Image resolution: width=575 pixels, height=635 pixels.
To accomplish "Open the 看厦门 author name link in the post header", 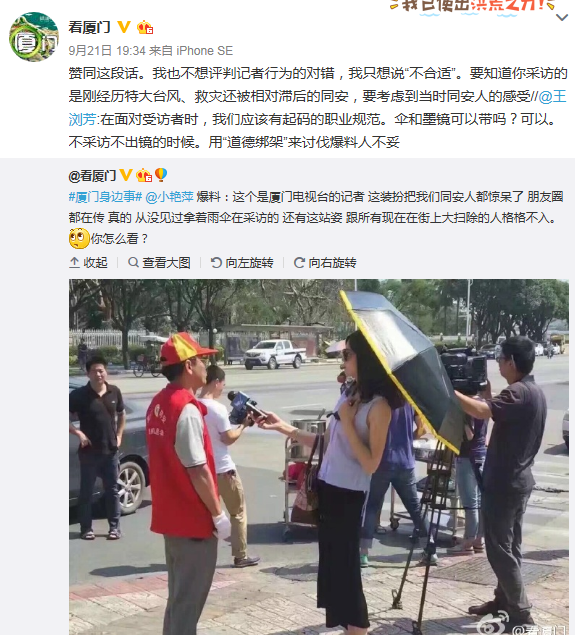I will coord(89,27).
